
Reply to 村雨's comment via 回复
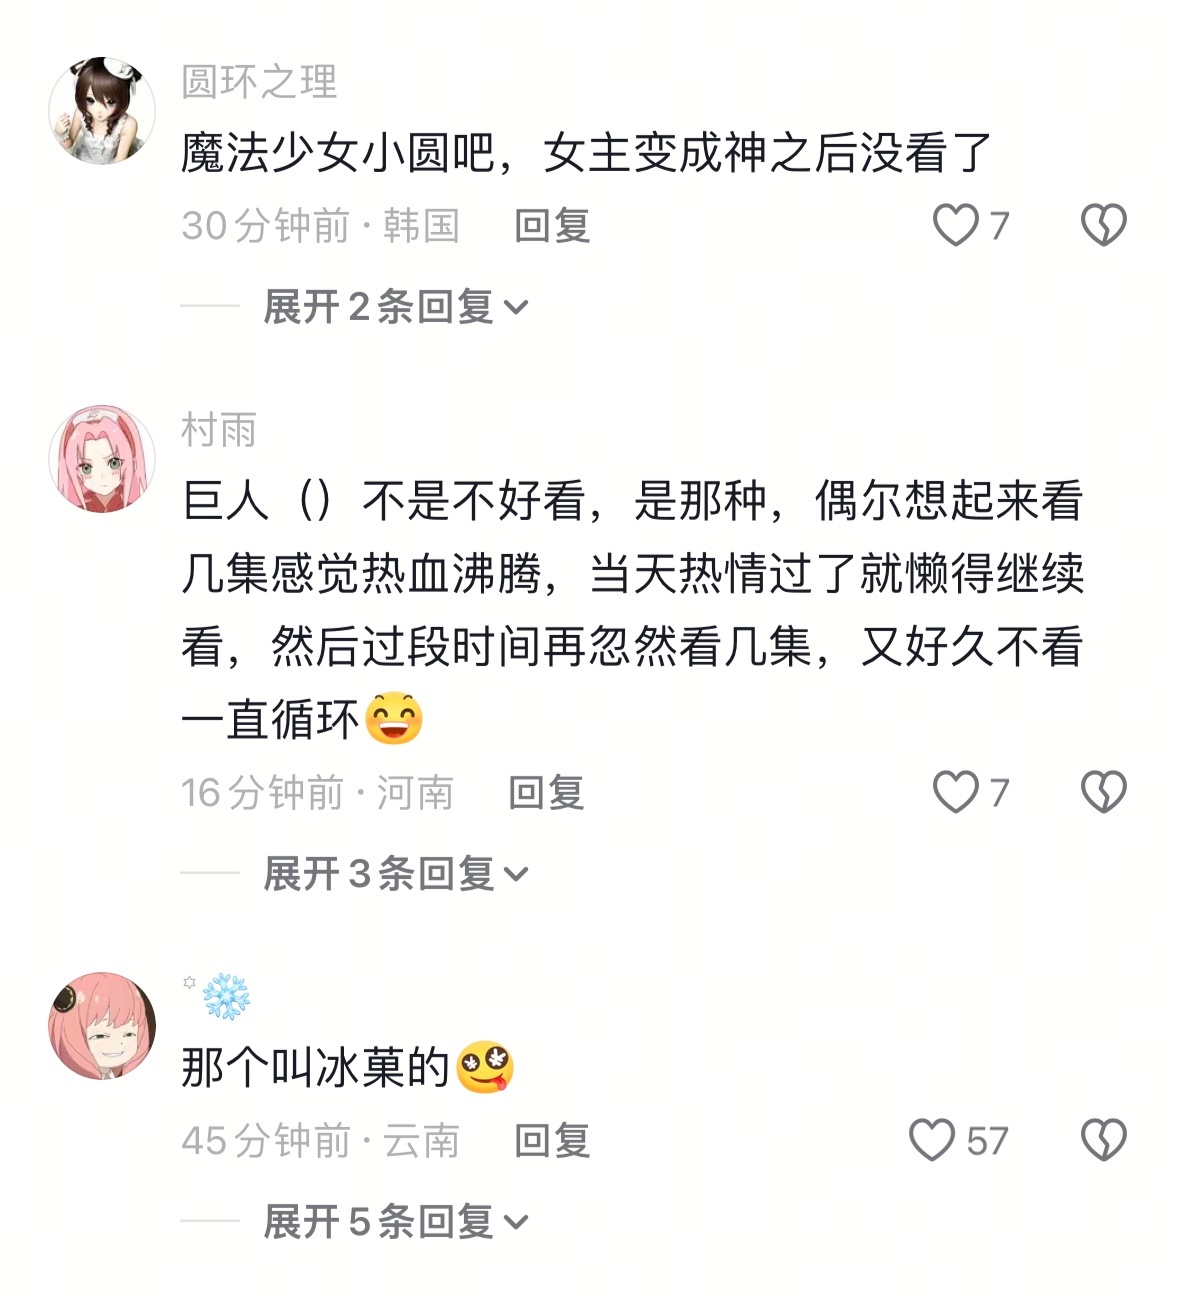(x=546, y=793)
